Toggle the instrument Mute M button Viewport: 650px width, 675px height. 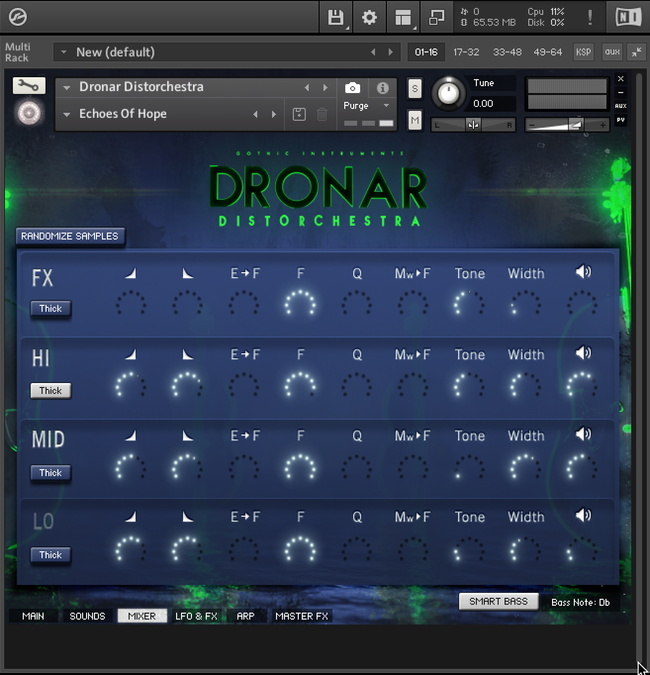pyautogui.click(x=415, y=120)
